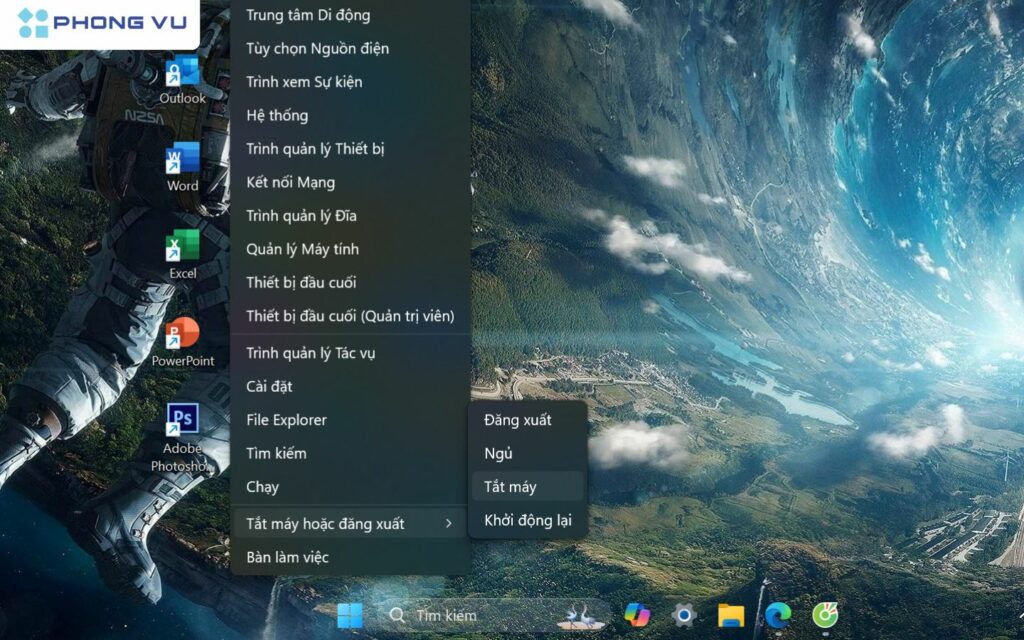The height and width of the screenshot is (640, 1024).
Task: Open Copilot from the taskbar
Action: (x=637, y=615)
